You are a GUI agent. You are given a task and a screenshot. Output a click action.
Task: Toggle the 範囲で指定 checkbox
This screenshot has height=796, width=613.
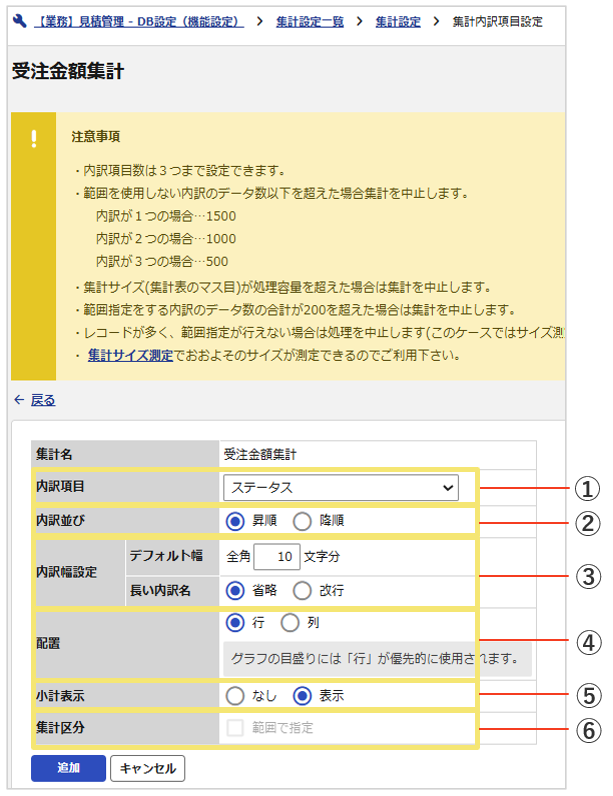pos(235,728)
